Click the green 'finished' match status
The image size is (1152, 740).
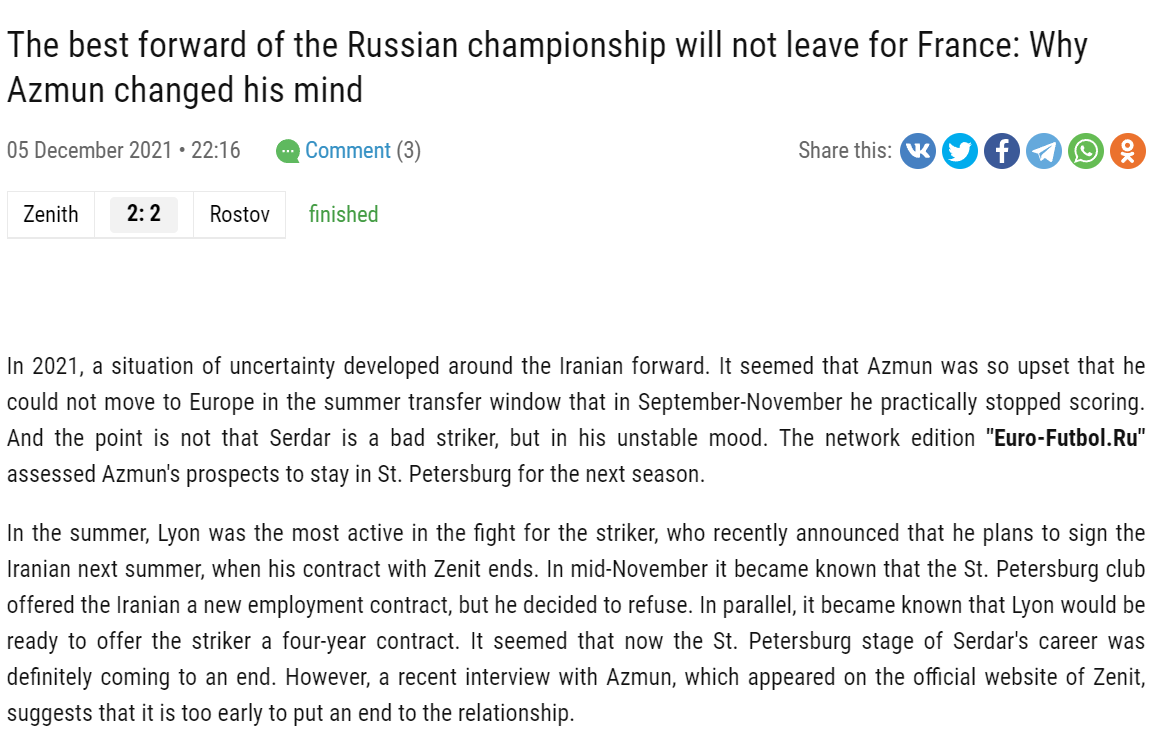(x=343, y=215)
